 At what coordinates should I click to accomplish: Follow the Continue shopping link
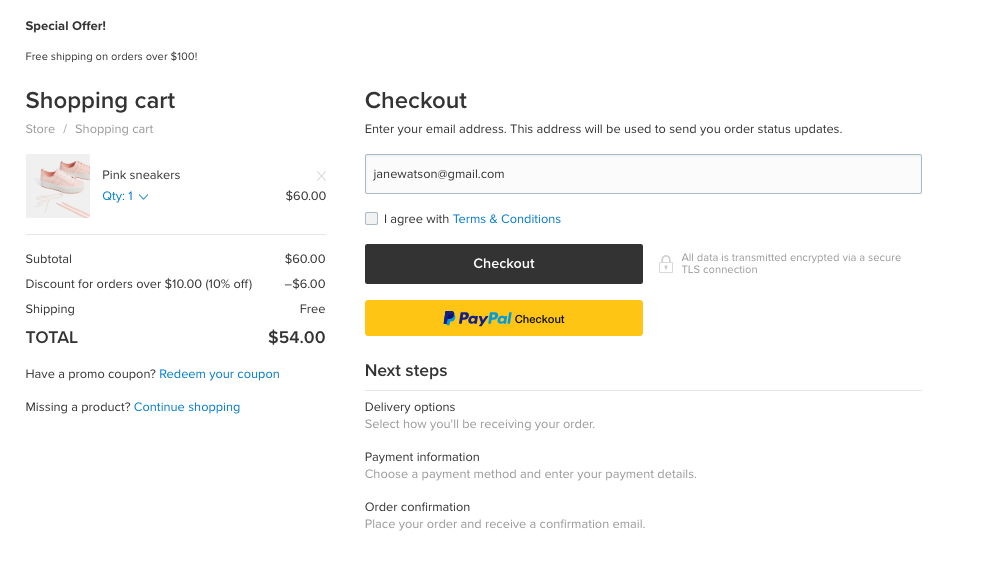tap(187, 407)
